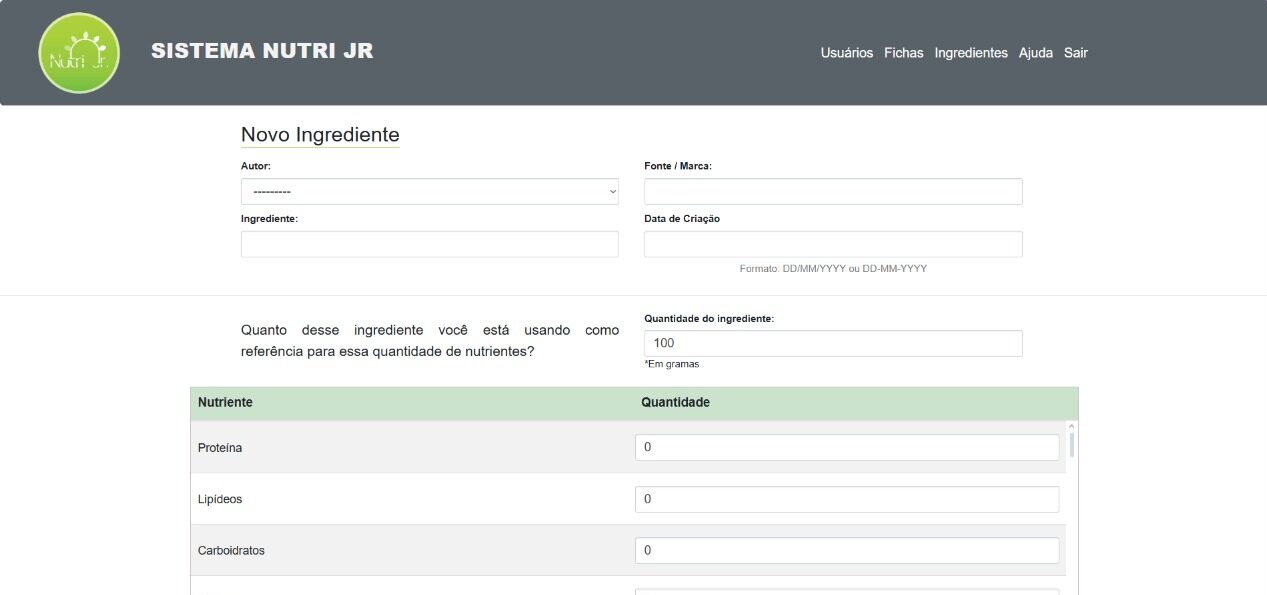The height and width of the screenshot is (595, 1267).
Task: Select the Data de Criação input
Action: click(832, 244)
